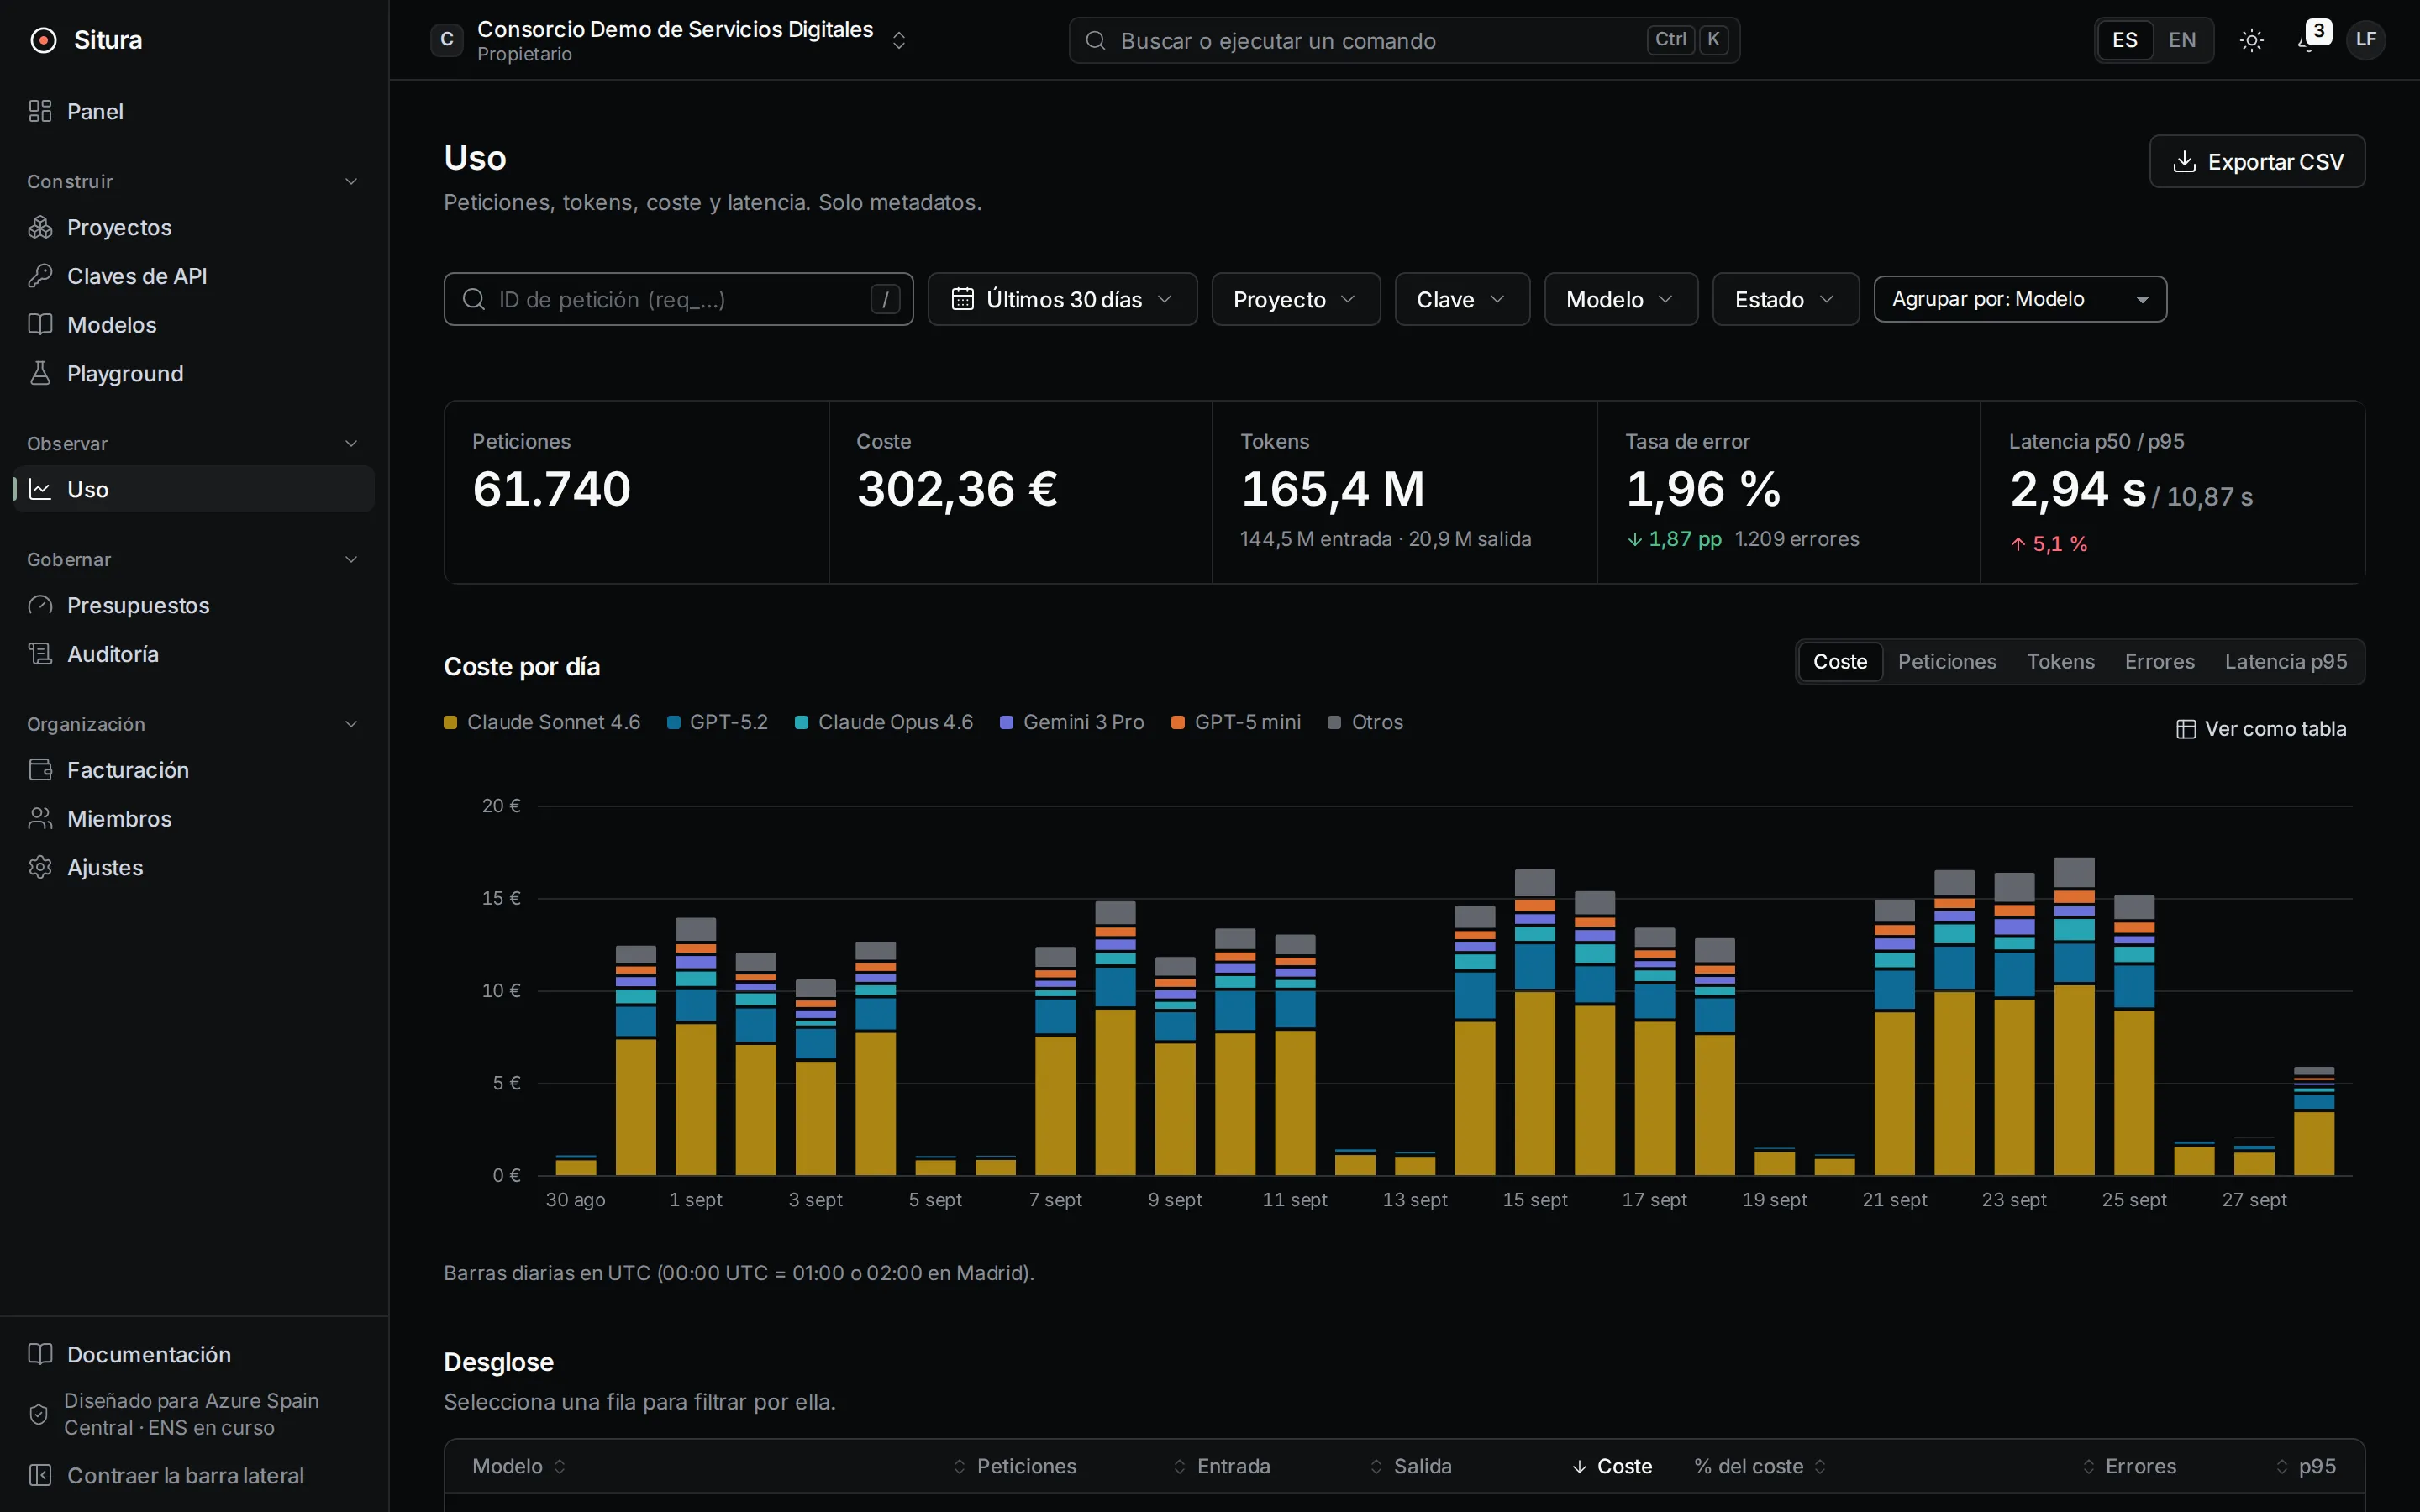Toggle Gemini 3 Pro legend series
This screenshot has height=1512, width=2420.
(x=1072, y=722)
